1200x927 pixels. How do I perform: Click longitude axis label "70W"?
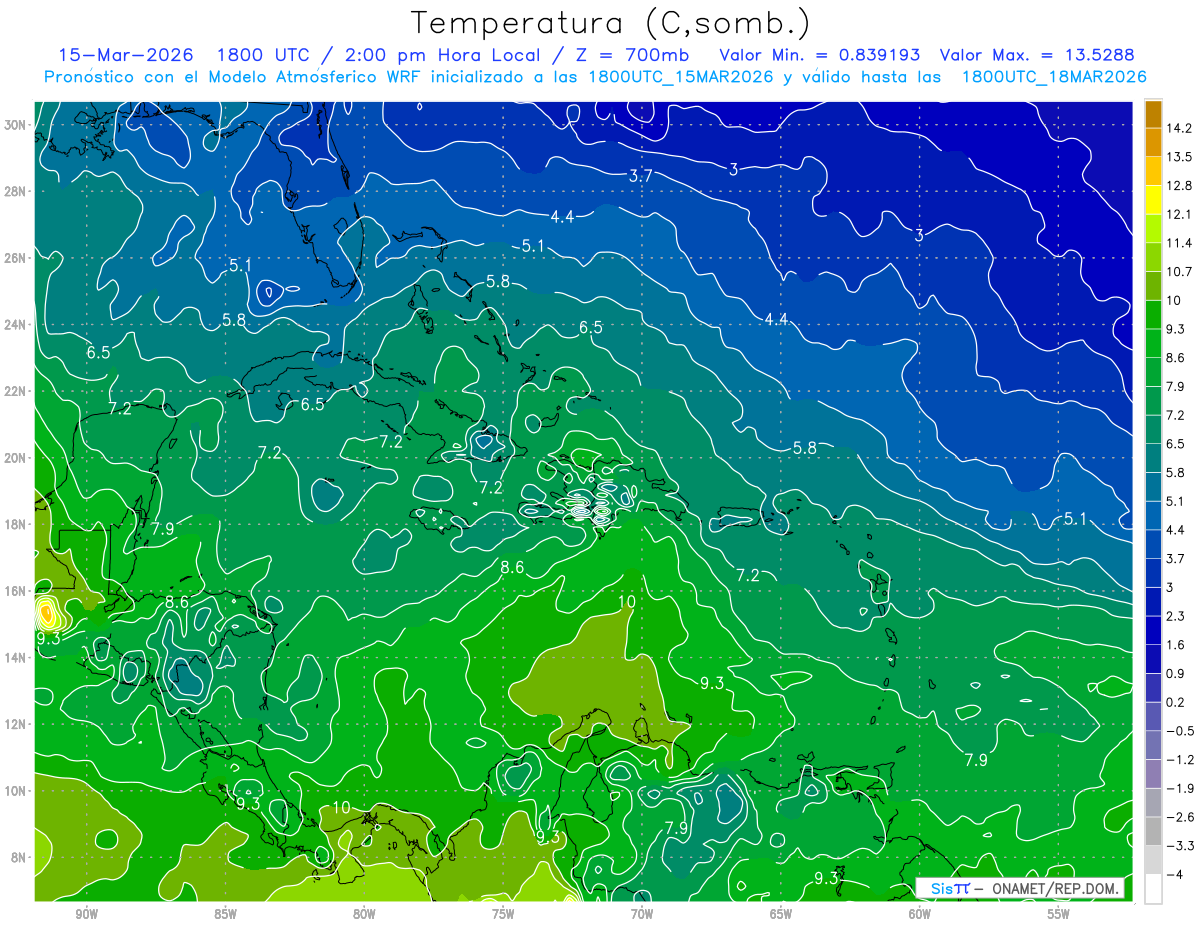click(642, 914)
